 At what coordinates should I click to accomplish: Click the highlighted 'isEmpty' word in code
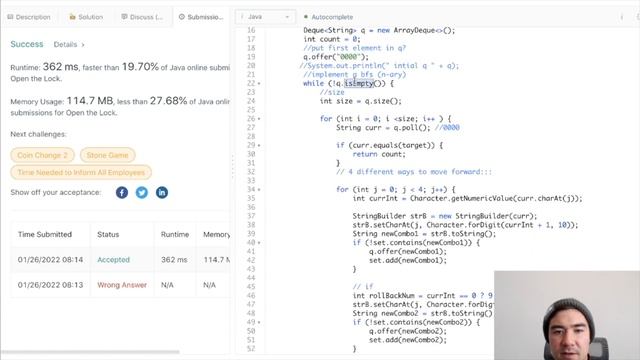point(359,83)
